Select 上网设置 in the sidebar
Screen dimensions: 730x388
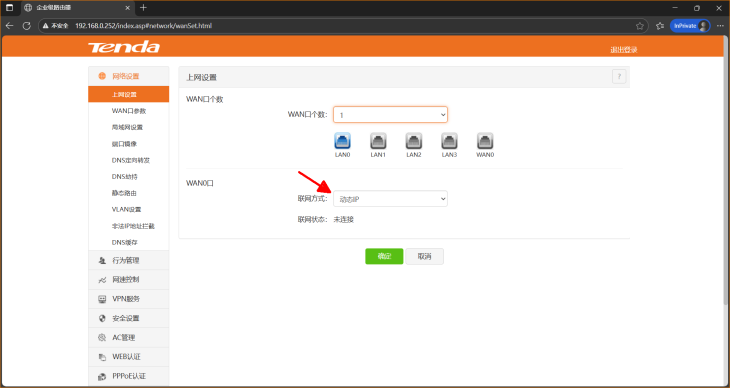pyautogui.click(x=128, y=94)
